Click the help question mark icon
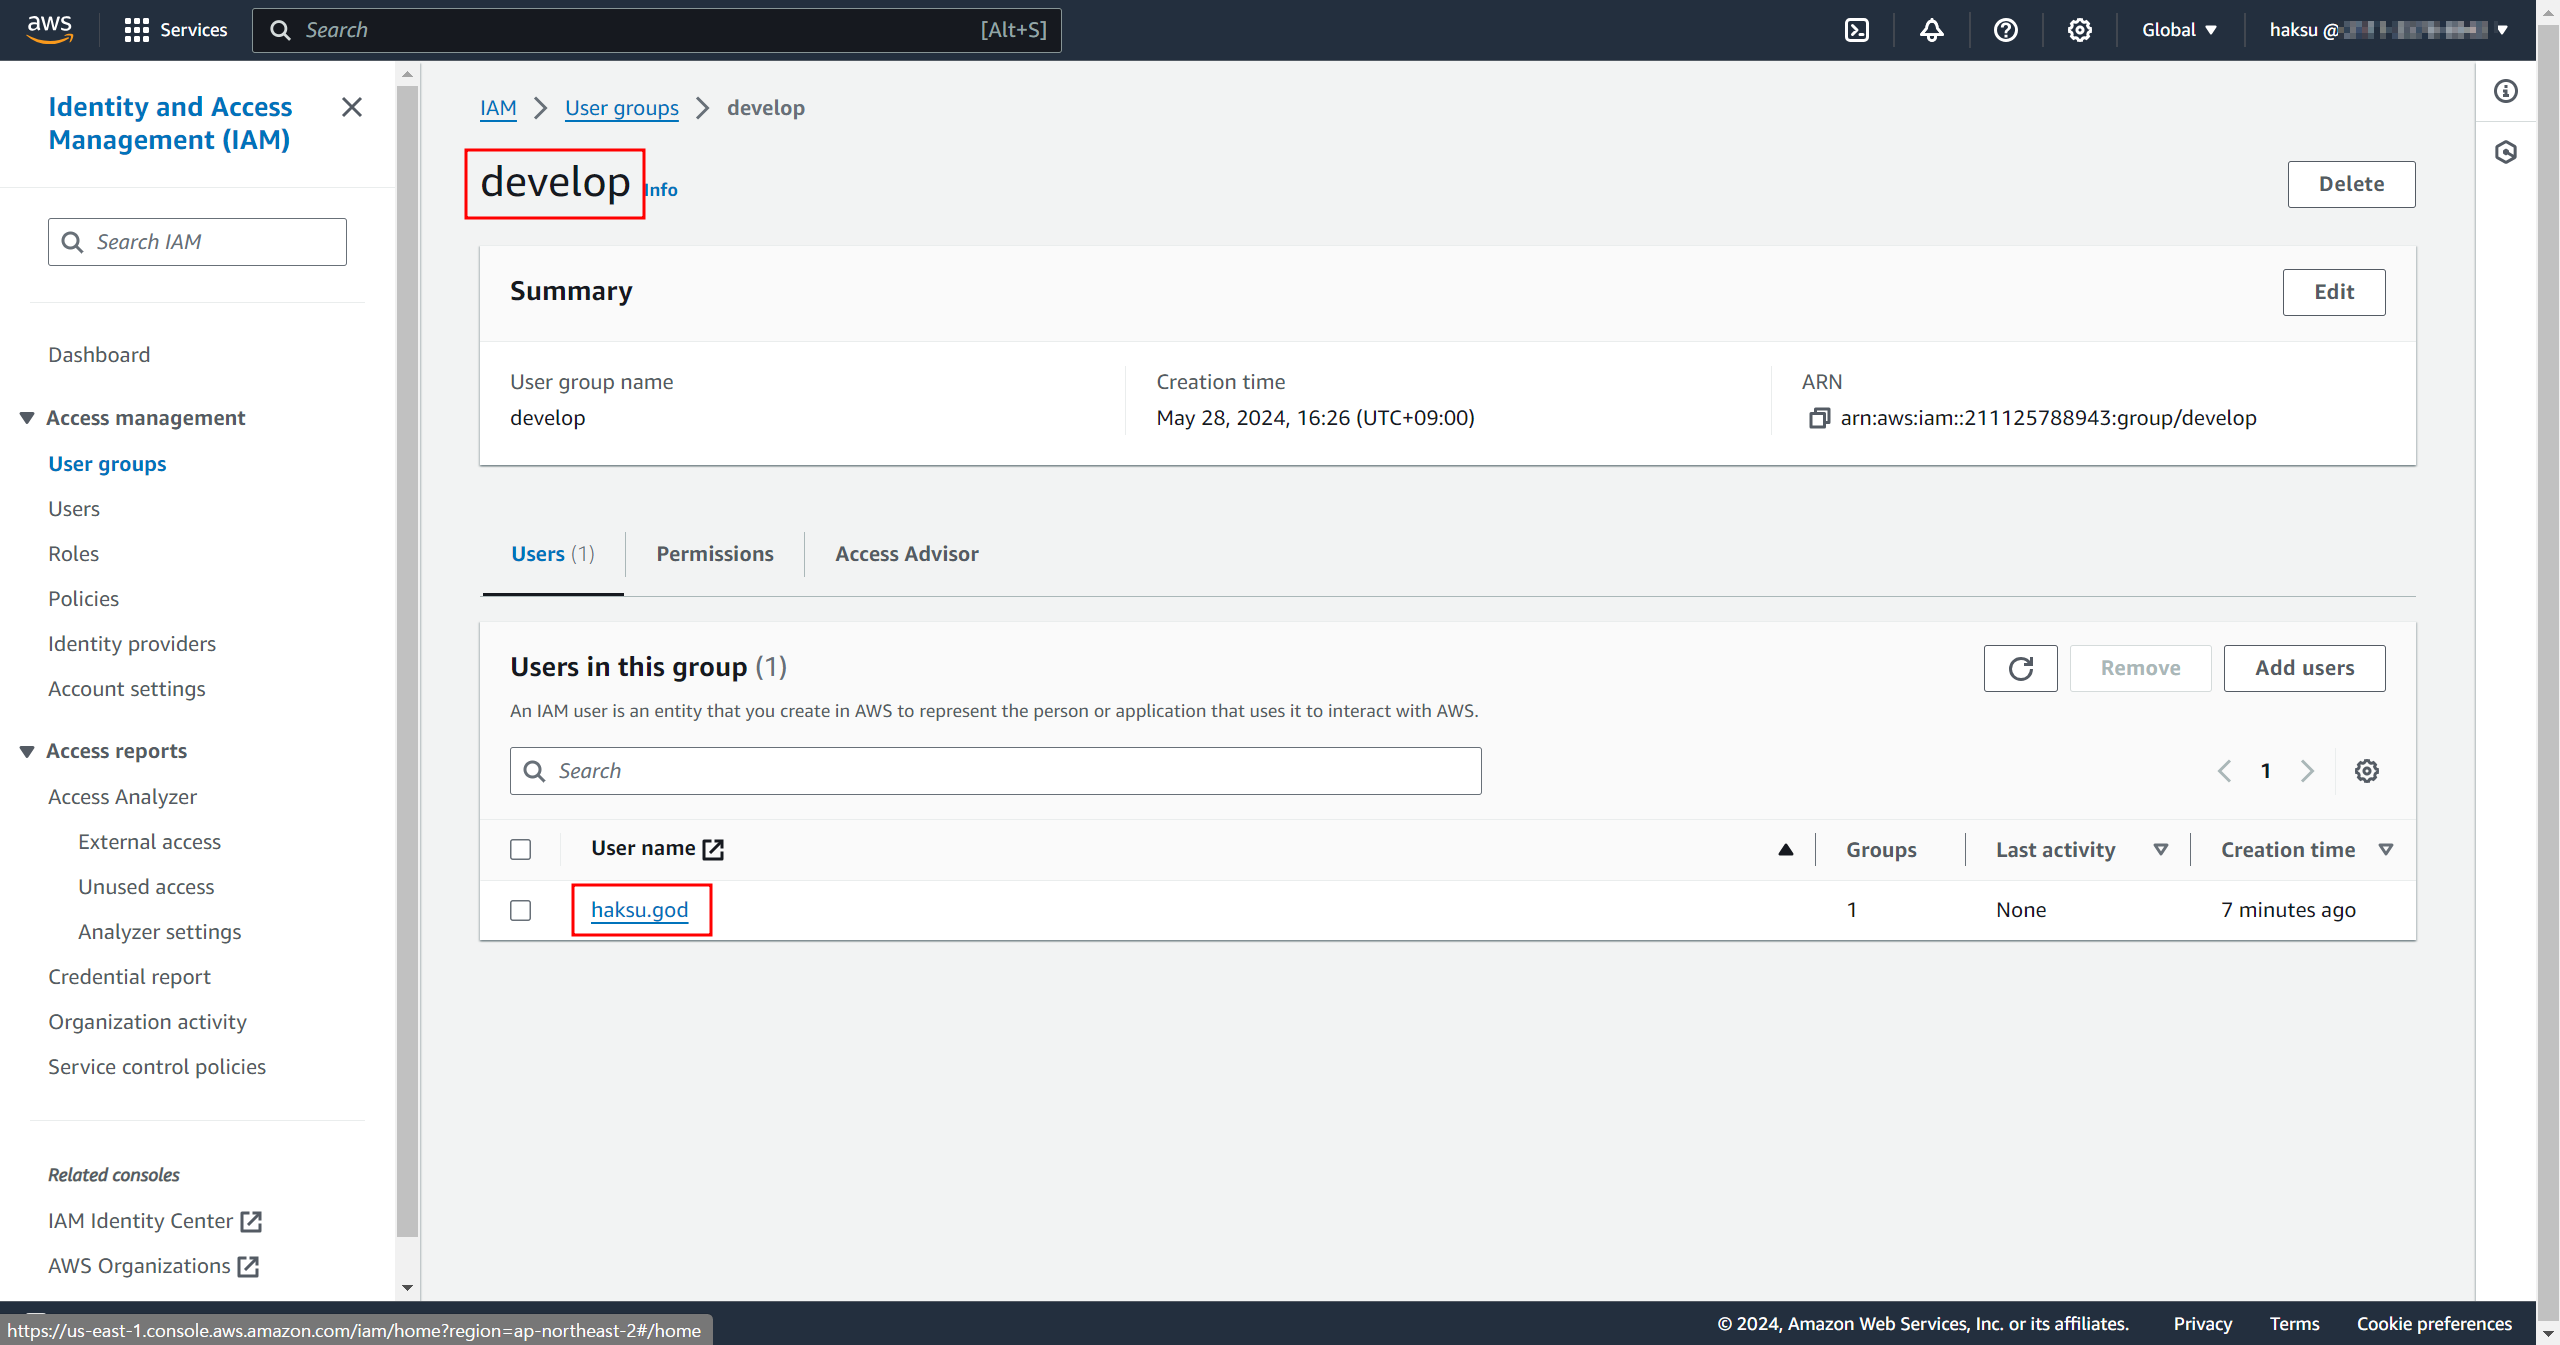This screenshot has height=1345, width=2560. pos(2005,30)
